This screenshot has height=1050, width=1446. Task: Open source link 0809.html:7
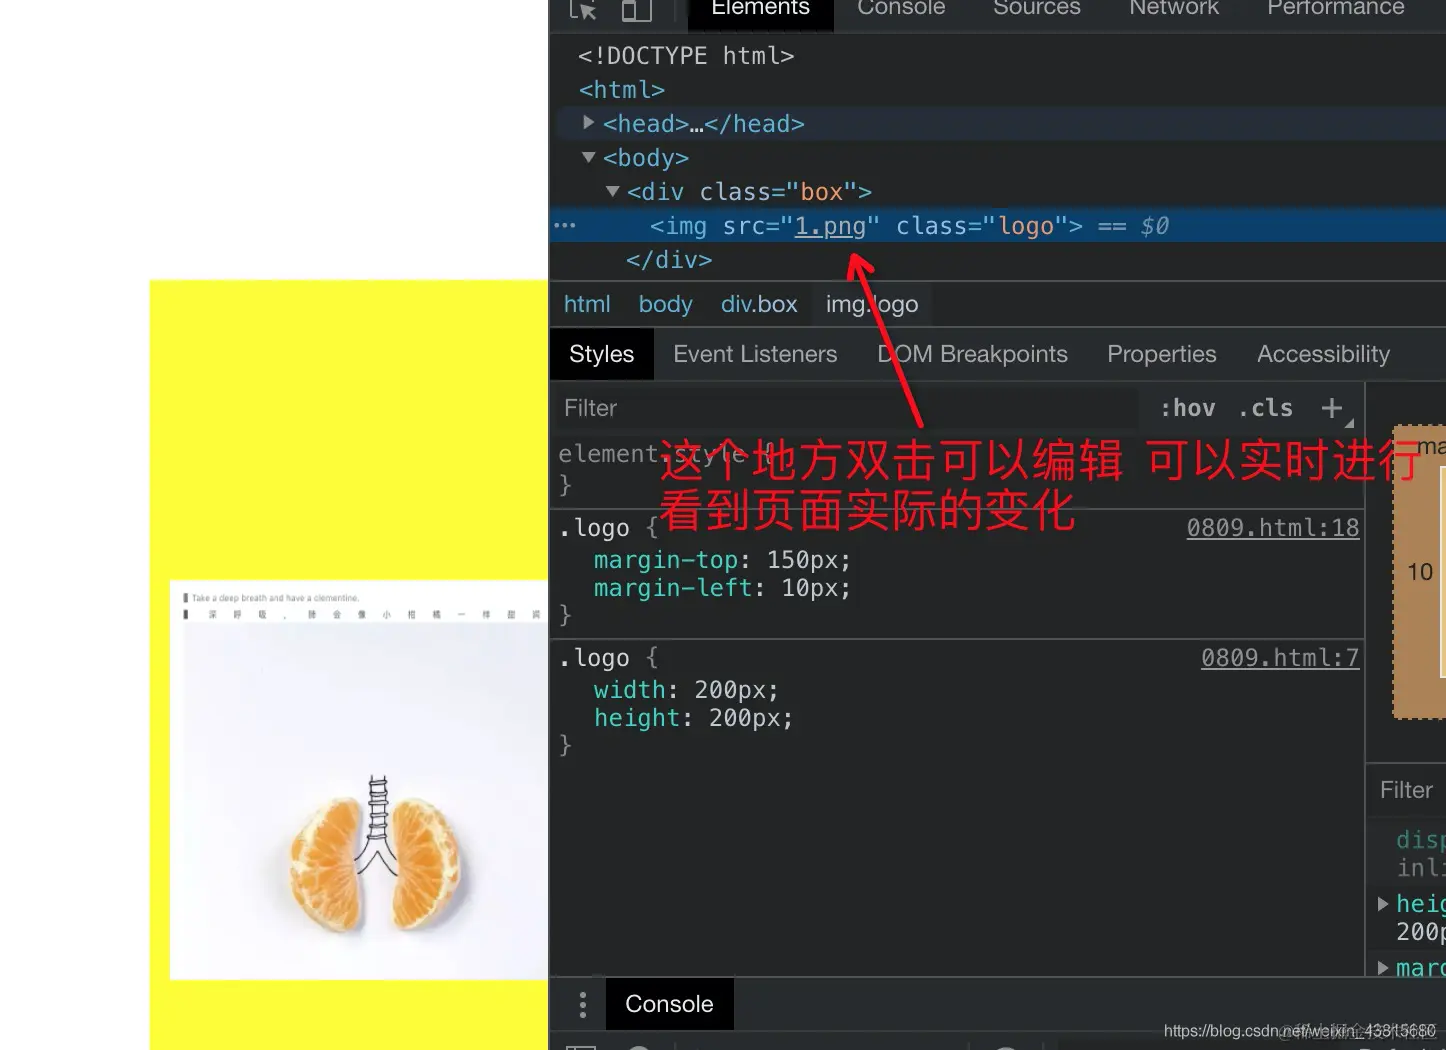(1280, 657)
